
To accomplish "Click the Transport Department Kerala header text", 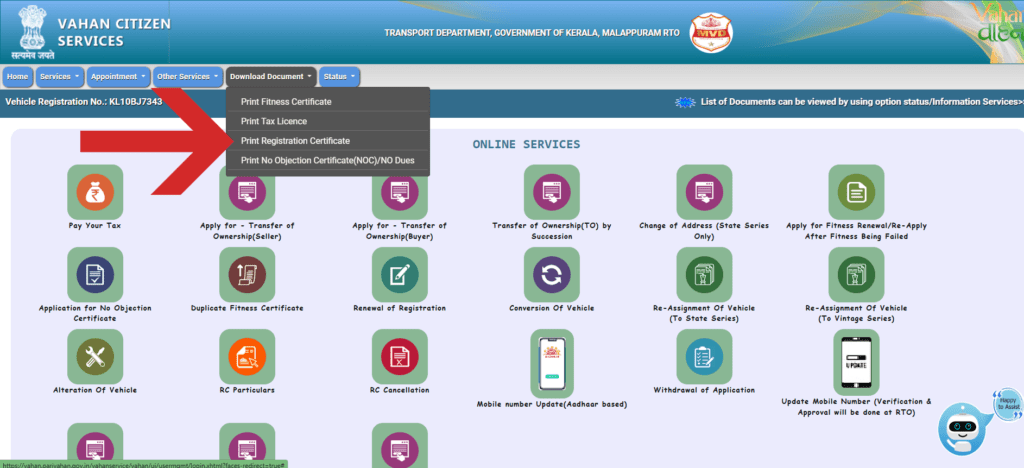I will coord(532,33).
